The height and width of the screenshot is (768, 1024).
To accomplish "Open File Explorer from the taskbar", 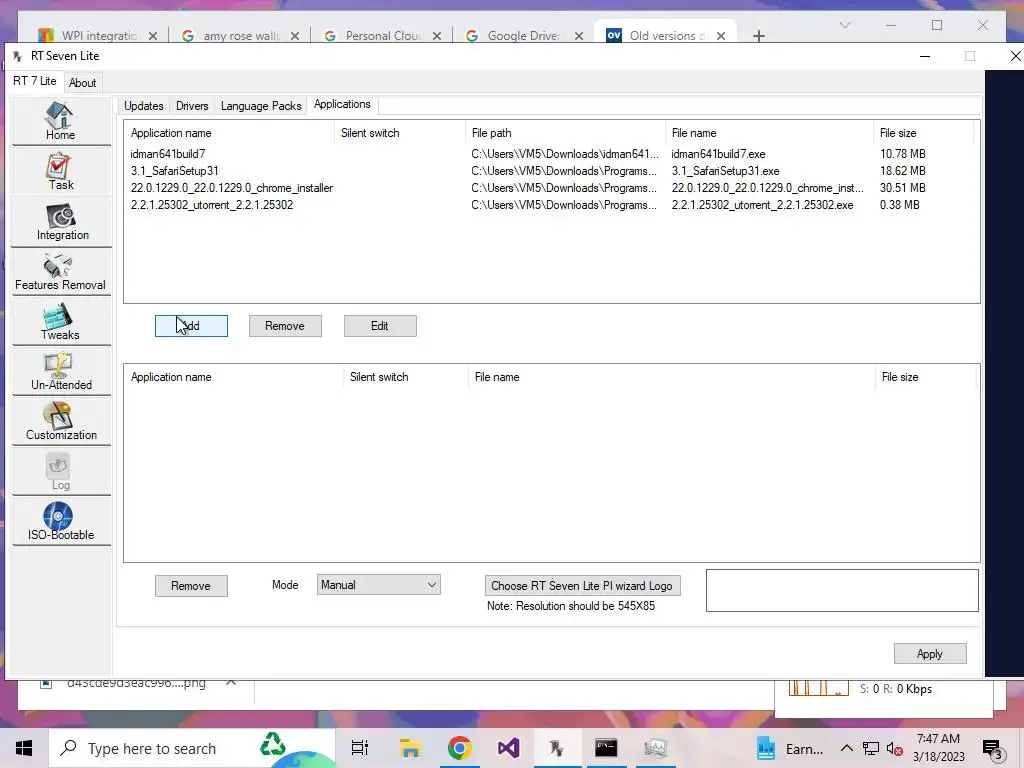I will (x=410, y=748).
